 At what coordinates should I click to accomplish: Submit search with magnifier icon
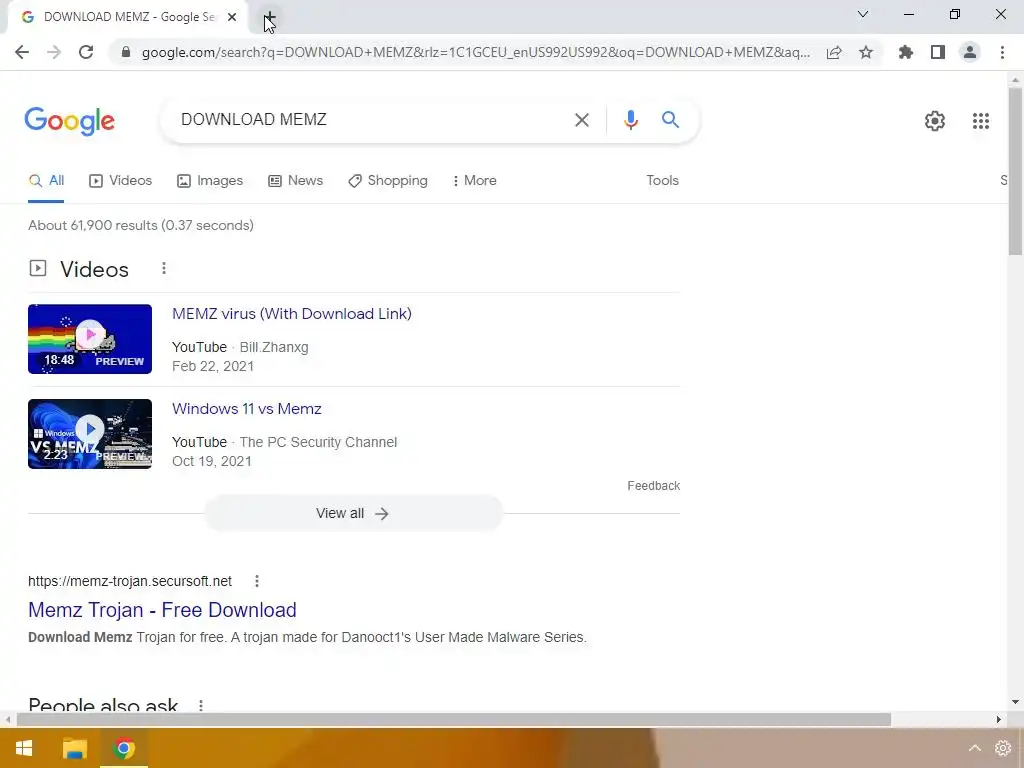click(670, 120)
